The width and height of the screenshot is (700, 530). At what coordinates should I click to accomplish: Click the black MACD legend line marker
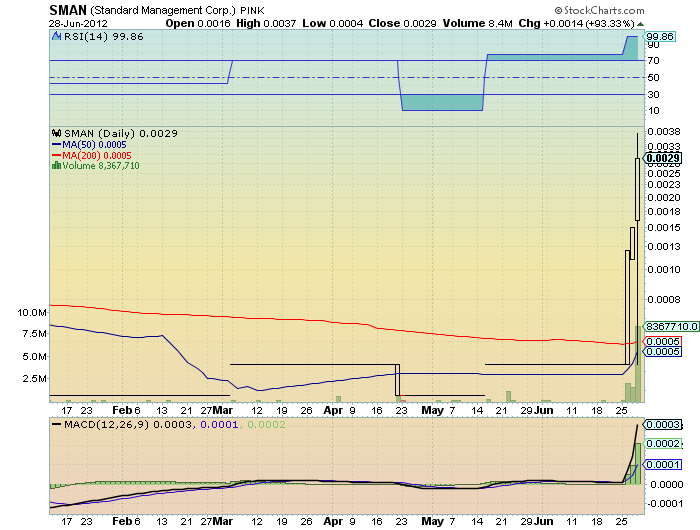(x=56, y=425)
